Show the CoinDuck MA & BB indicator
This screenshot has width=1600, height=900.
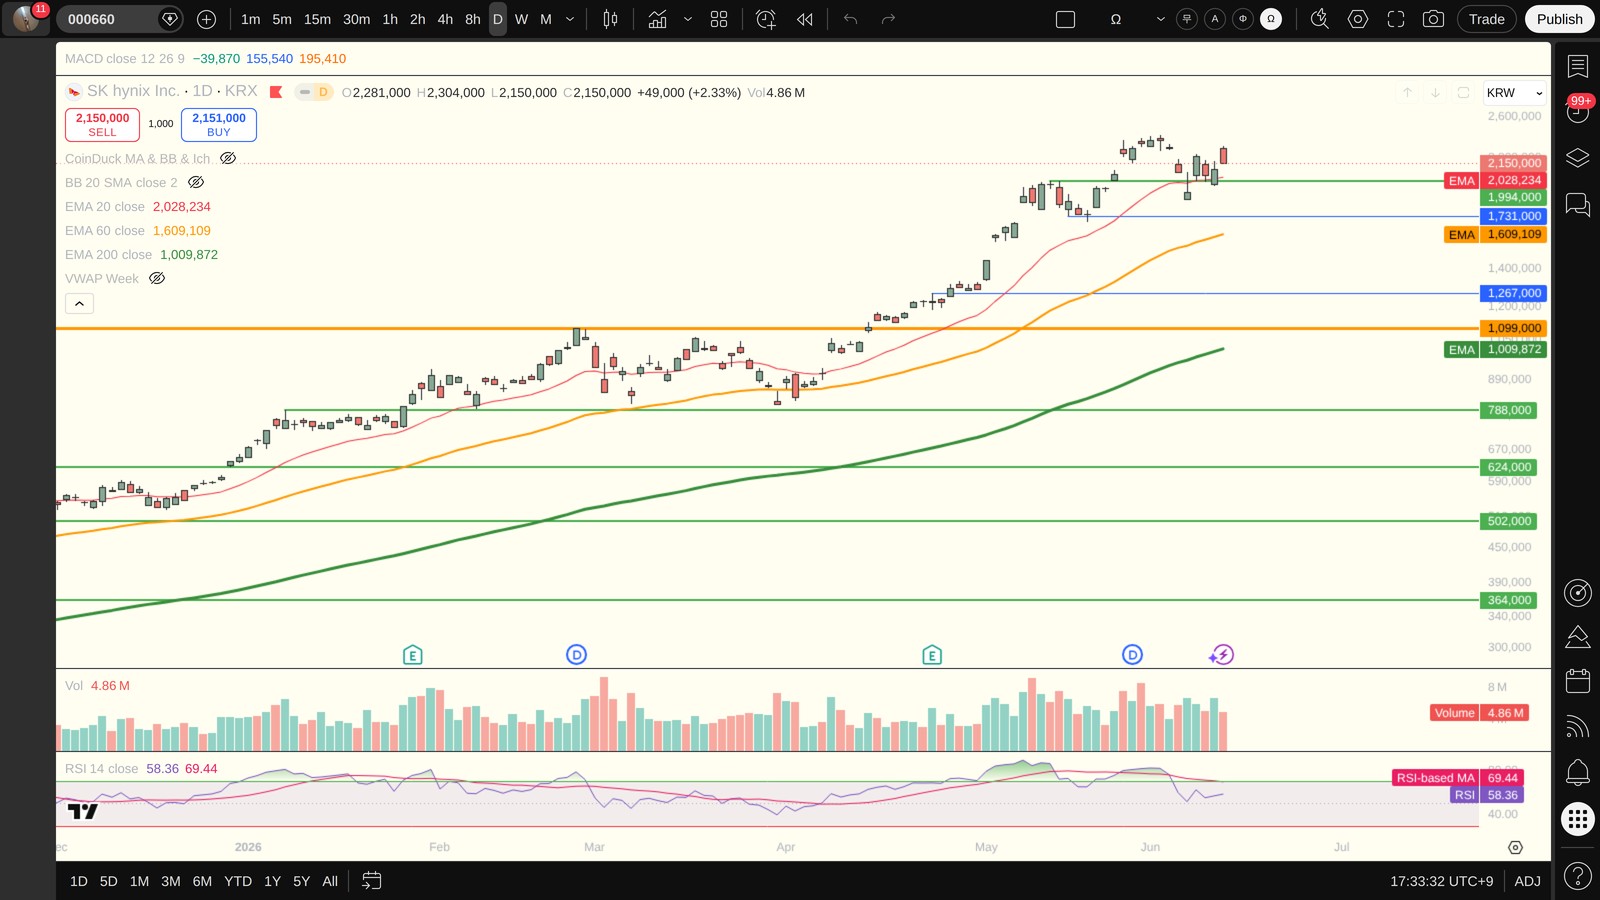coord(228,158)
